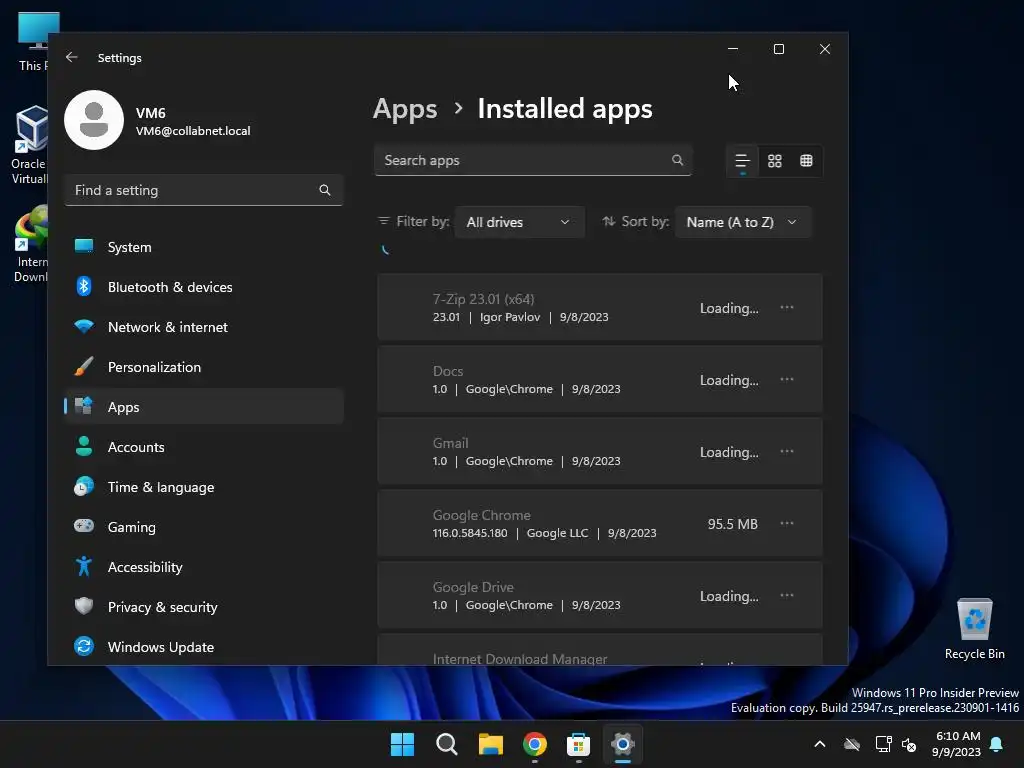Select the 7-Zip 23.01 (x64) entry
1024x768 pixels.
point(600,308)
